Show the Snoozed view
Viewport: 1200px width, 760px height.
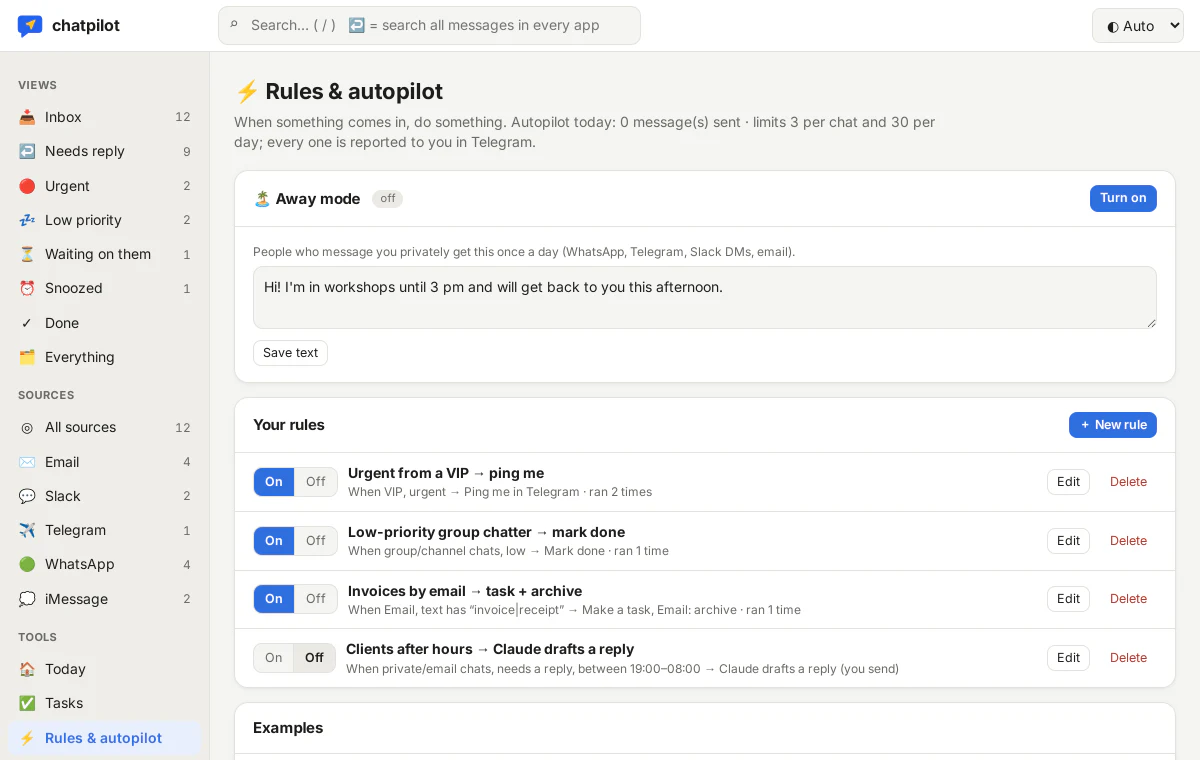(x=104, y=288)
